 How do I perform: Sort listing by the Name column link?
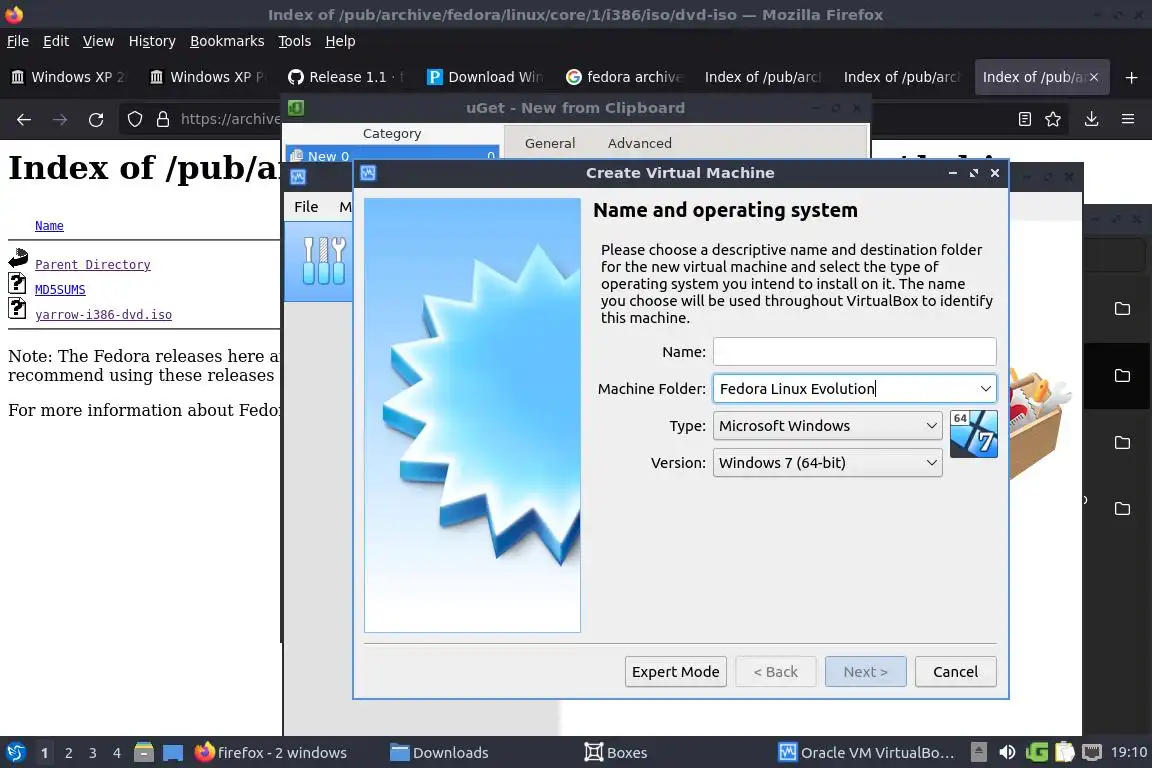(49, 226)
